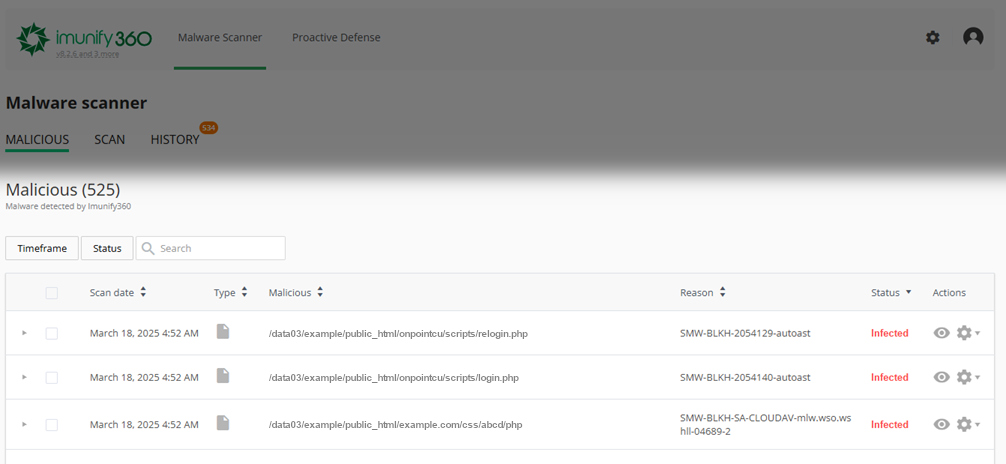Tick the select-all header checkbox
The width and height of the screenshot is (1006, 464).
51,293
